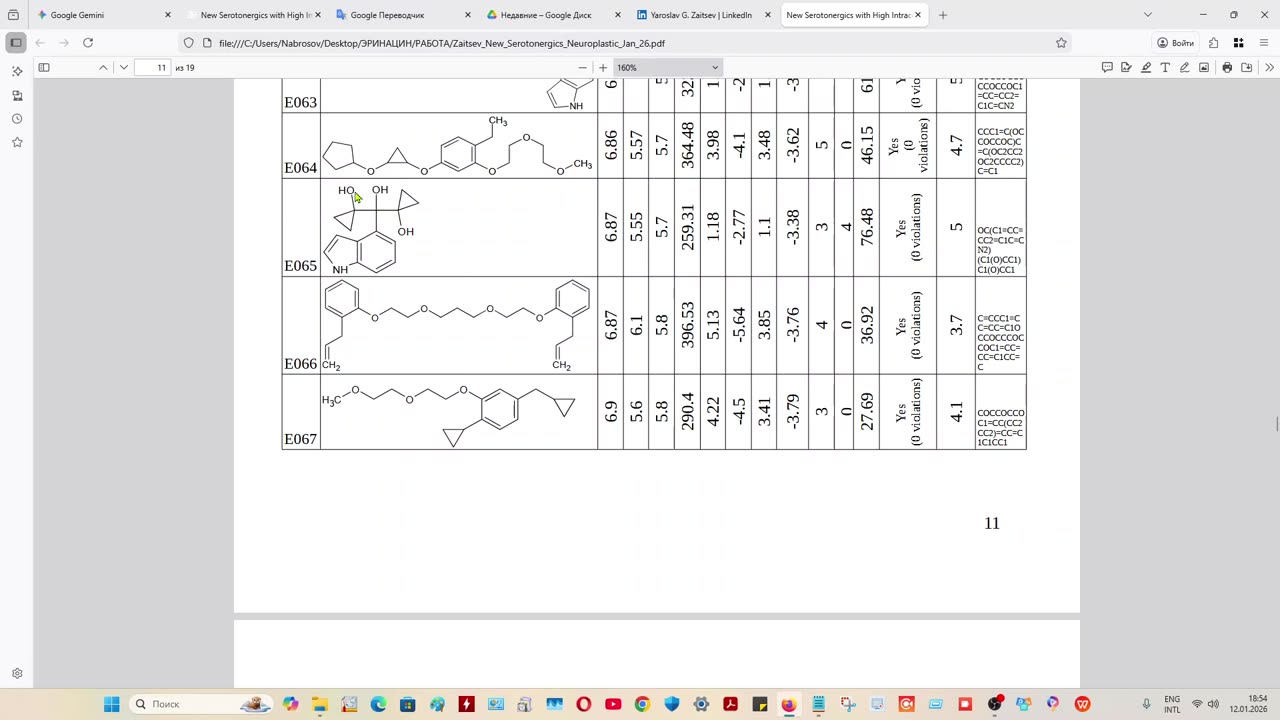The width and height of the screenshot is (1280, 720).
Task: Switch to the Недавние – Google Диск tab
Action: pyautogui.click(x=555, y=15)
